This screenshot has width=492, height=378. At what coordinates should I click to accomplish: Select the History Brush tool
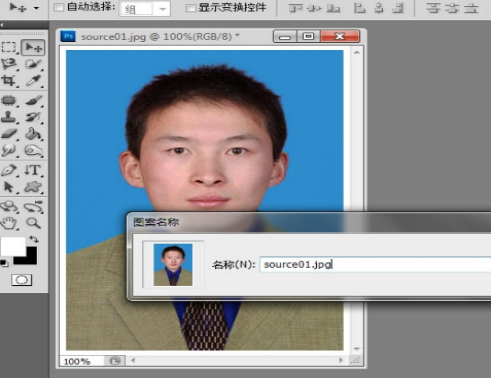tap(33, 117)
